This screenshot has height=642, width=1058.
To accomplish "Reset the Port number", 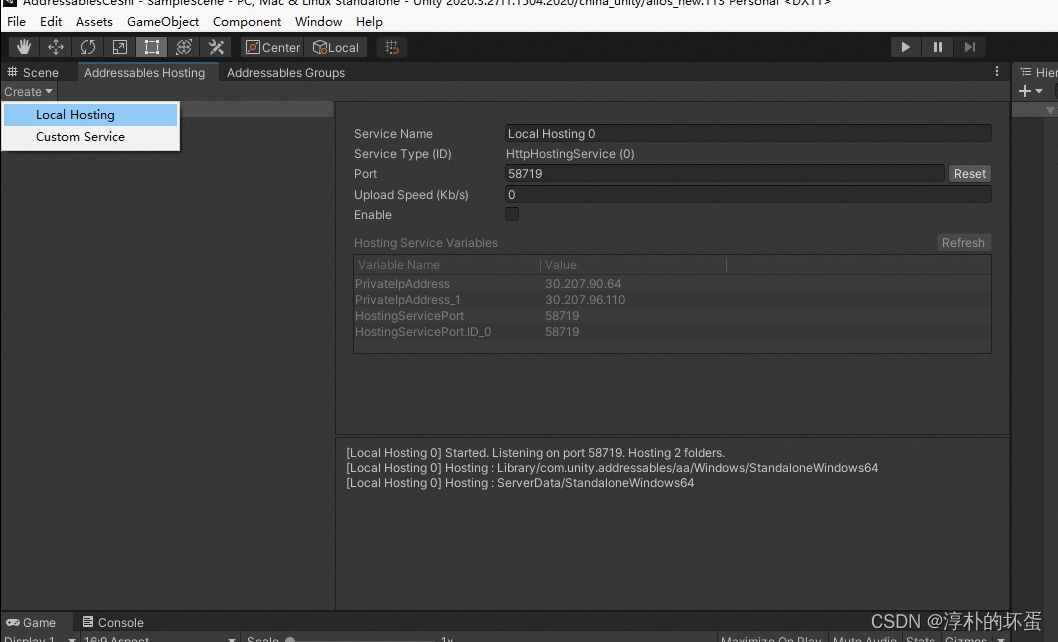I will pos(969,172).
